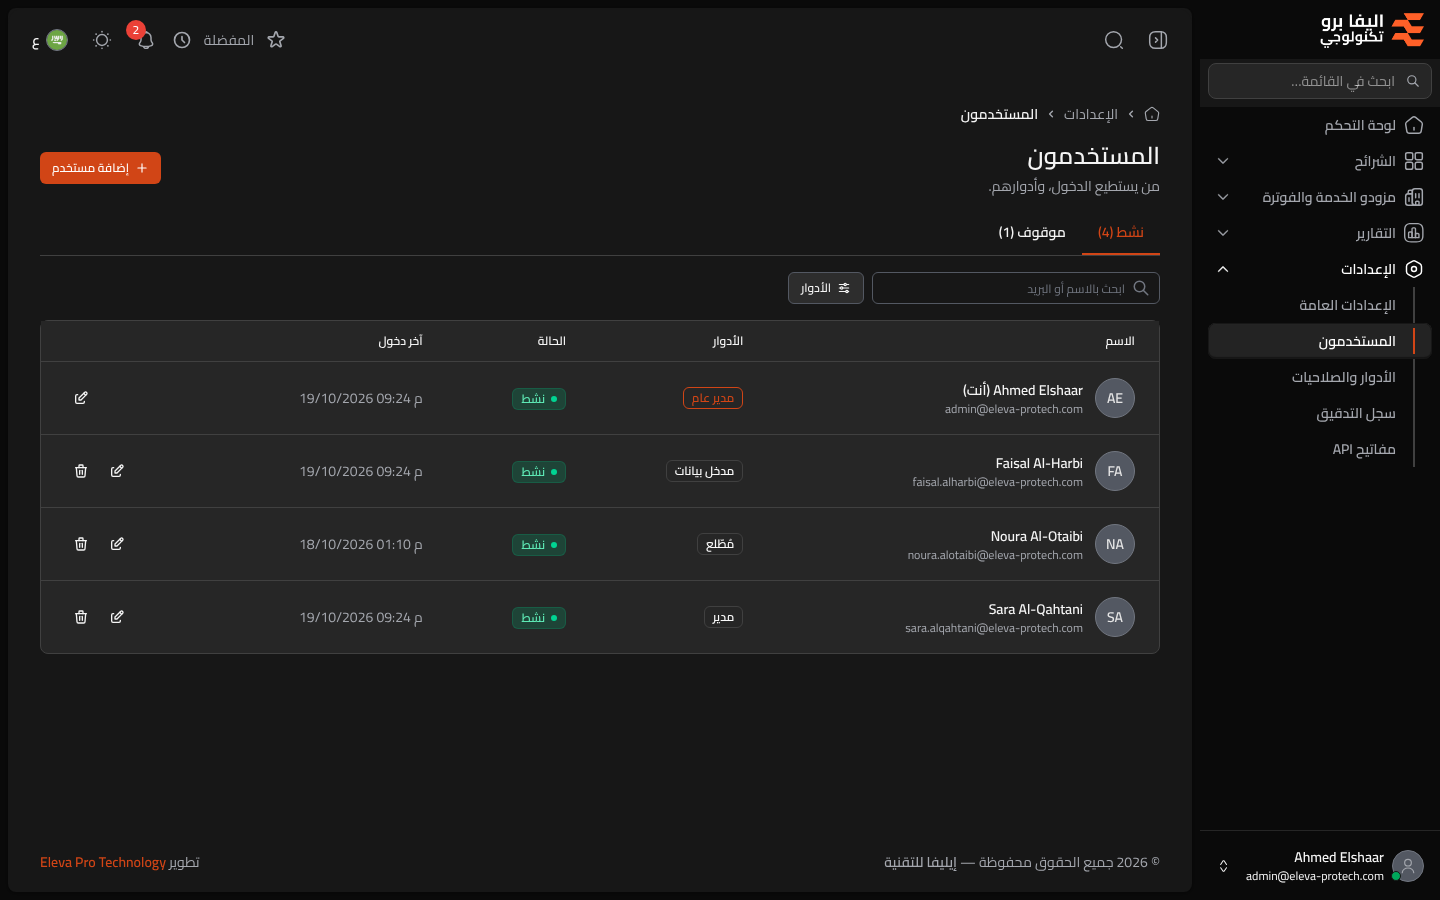
Task: Click the Eleva Pro logo in the sidebar
Action: pyautogui.click(x=1372, y=30)
